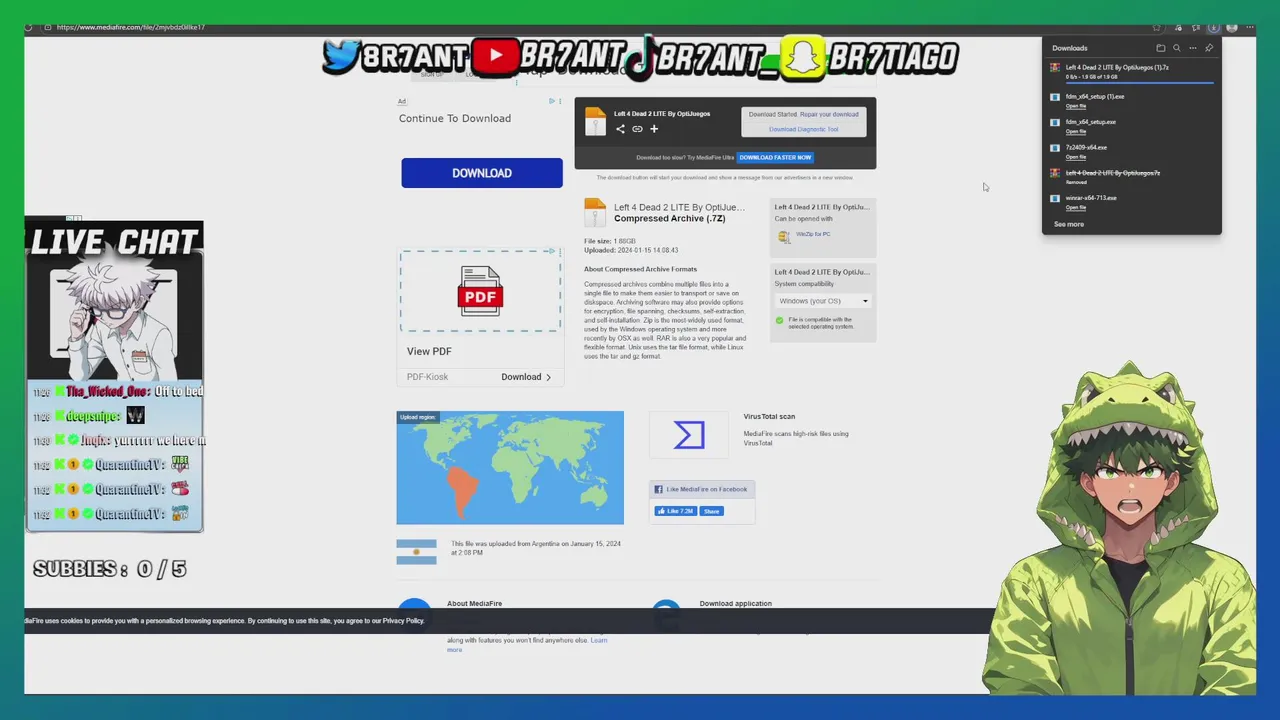Click the upload region world map
1280x720 pixels.
tap(510, 468)
